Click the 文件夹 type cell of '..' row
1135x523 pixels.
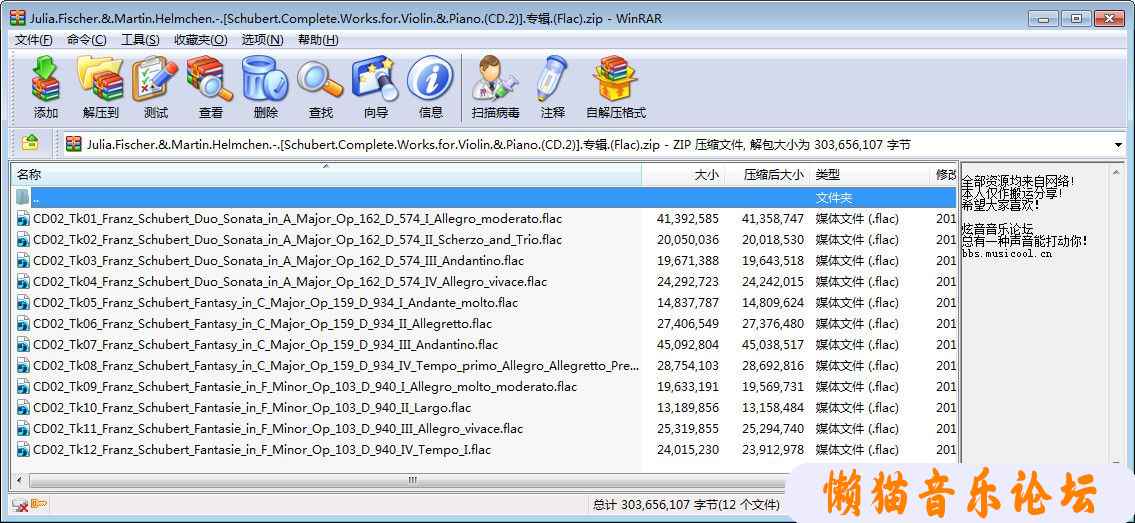click(x=834, y=197)
